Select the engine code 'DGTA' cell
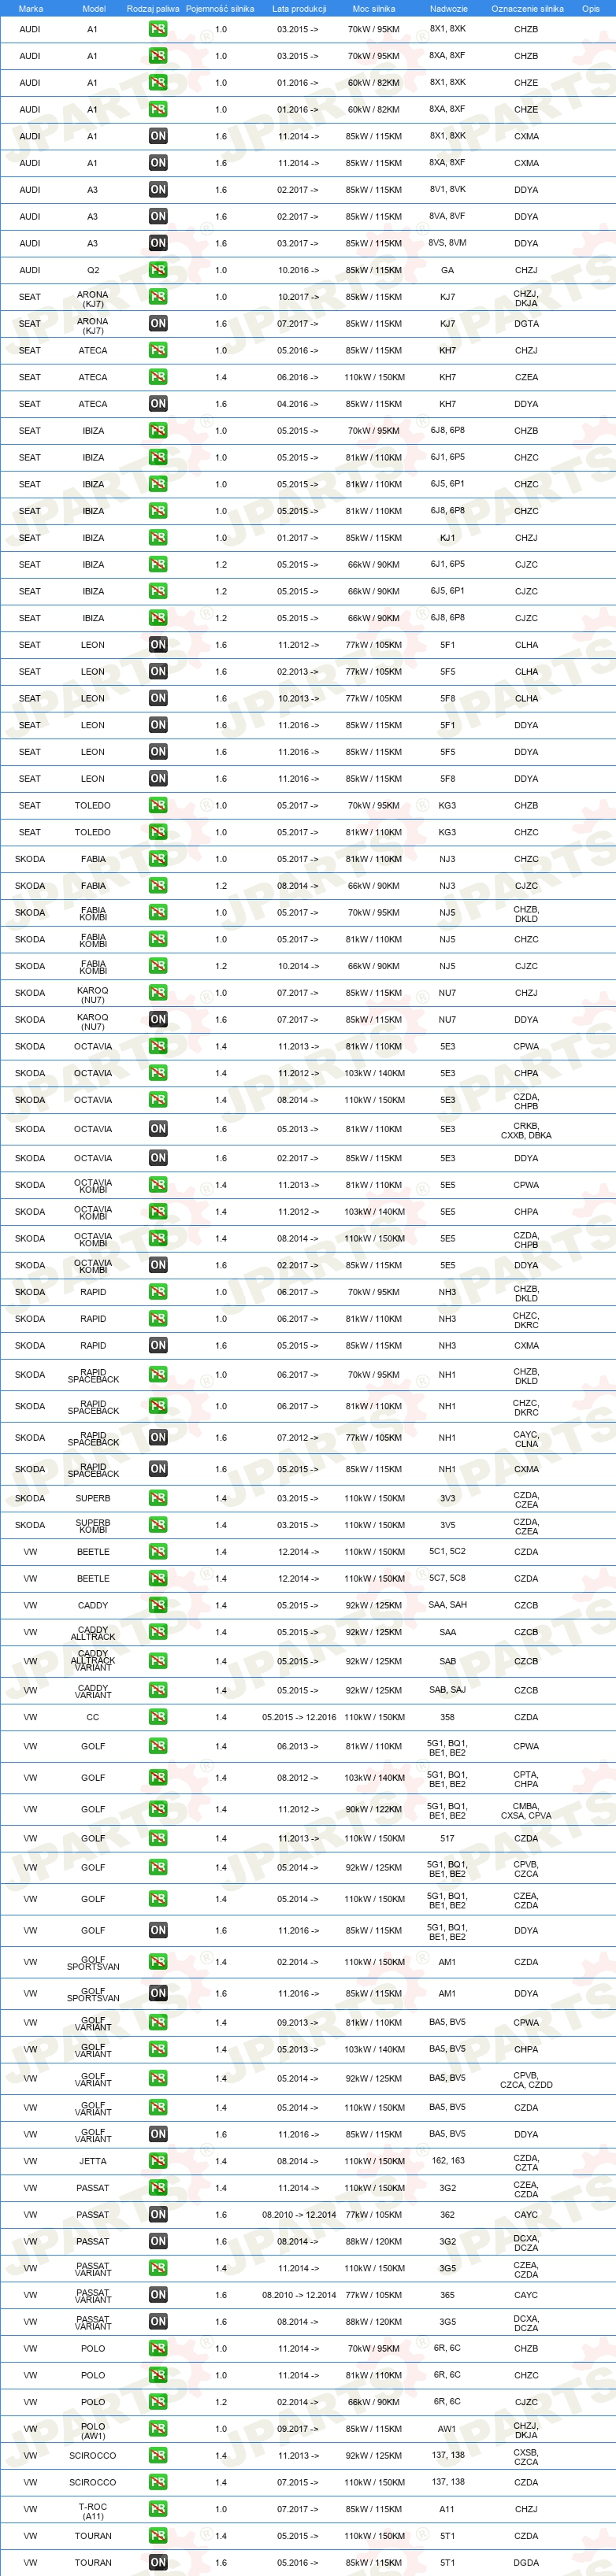This screenshot has height=2576, width=616. (526, 323)
